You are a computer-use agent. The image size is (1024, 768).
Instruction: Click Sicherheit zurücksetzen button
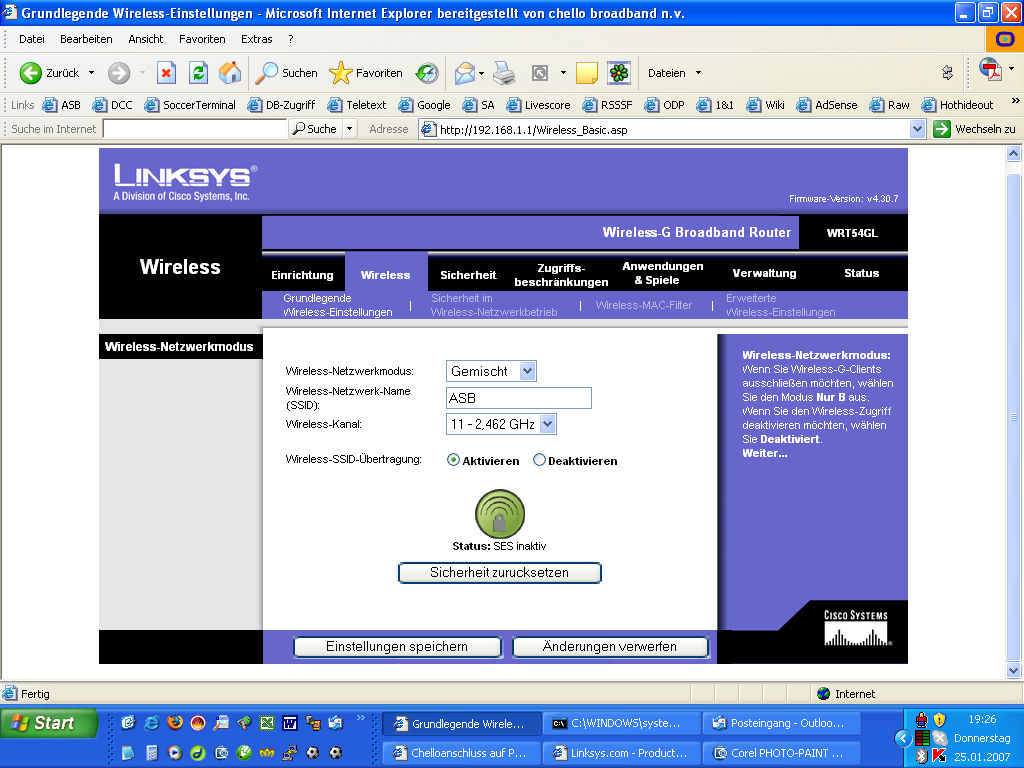coord(499,573)
